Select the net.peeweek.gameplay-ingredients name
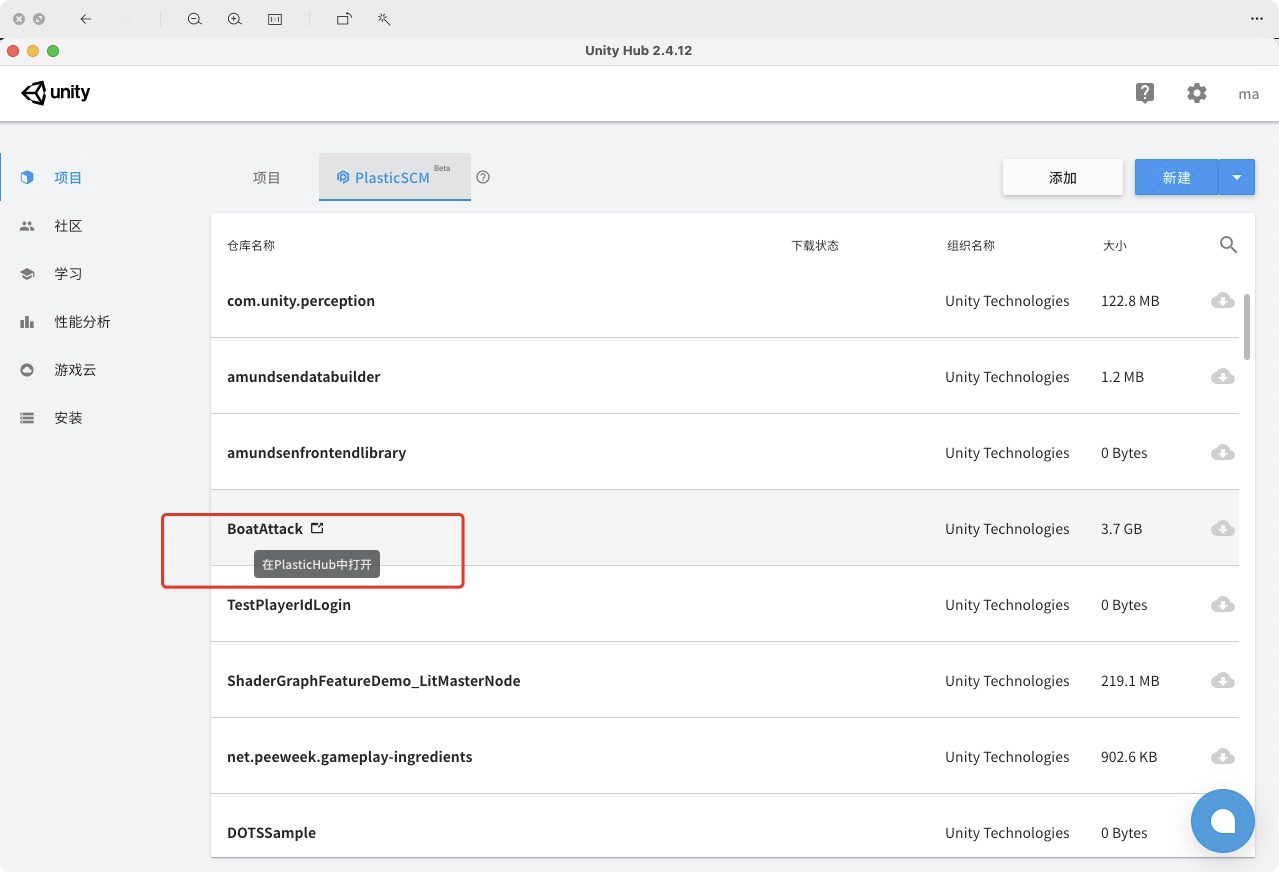Screen dimensions: 1279x872 pos(350,757)
